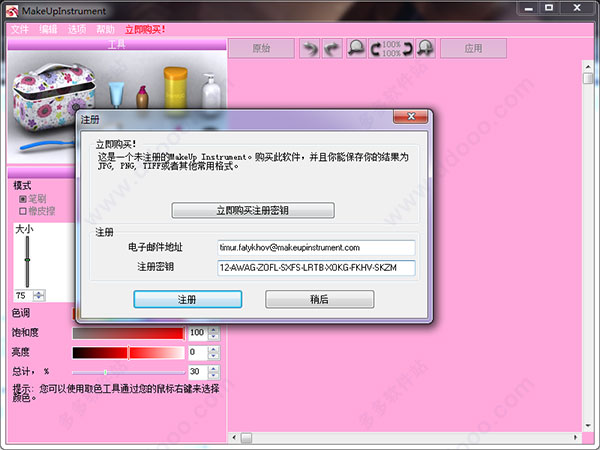This screenshot has height=450, width=600.
Task: Click the 饱和度 color bar
Action: point(128,333)
